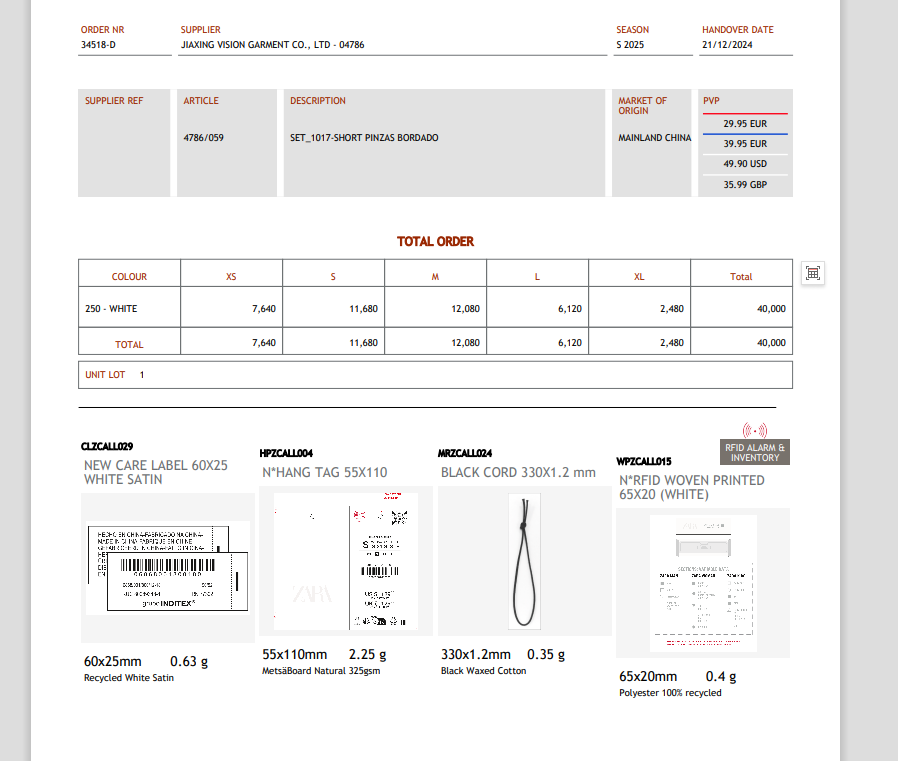The image size is (898, 761).
Task: Click the 35.99 GBP price
Action: click(745, 185)
